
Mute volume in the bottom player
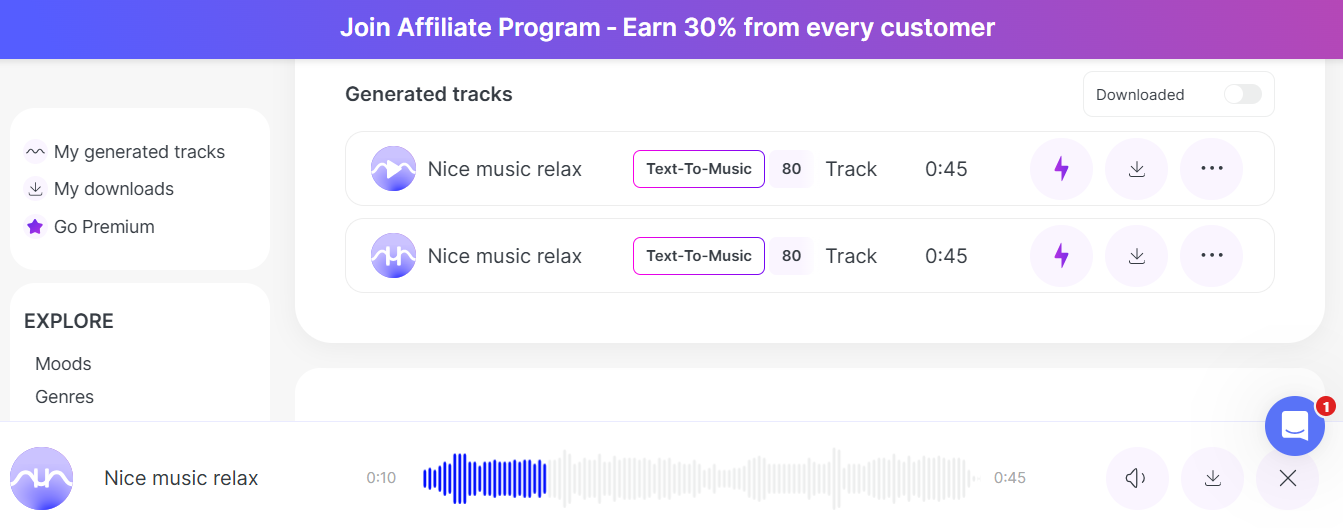[x=1137, y=478]
